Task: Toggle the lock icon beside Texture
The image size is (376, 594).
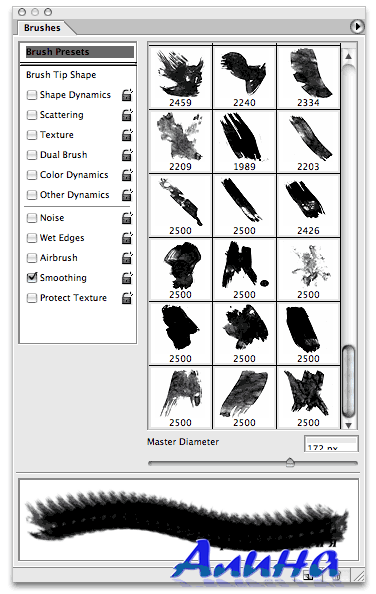Action: pyautogui.click(x=127, y=135)
